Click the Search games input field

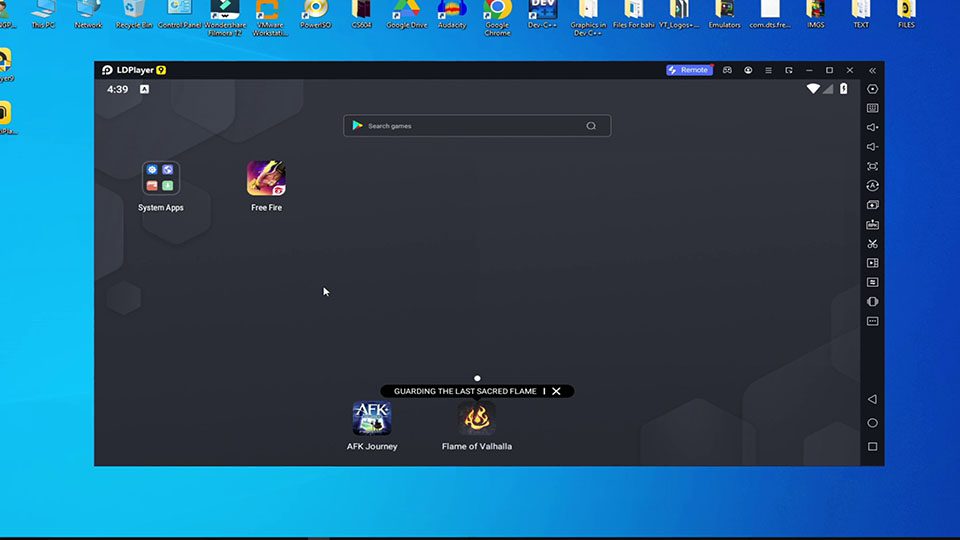pyautogui.click(x=477, y=126)
